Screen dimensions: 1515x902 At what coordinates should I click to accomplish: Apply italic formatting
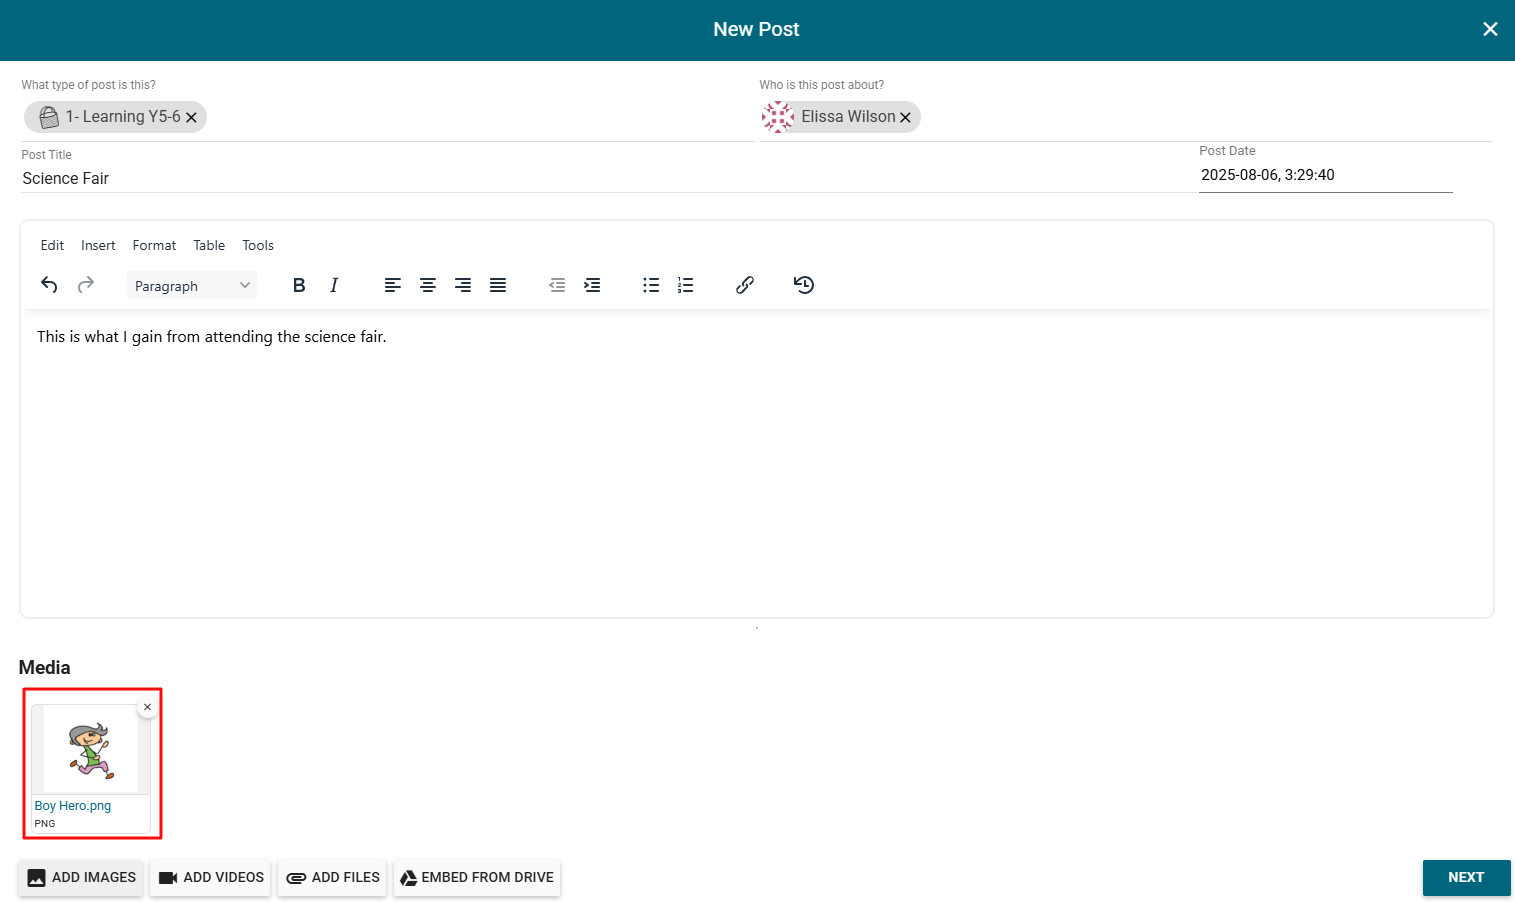334,285
